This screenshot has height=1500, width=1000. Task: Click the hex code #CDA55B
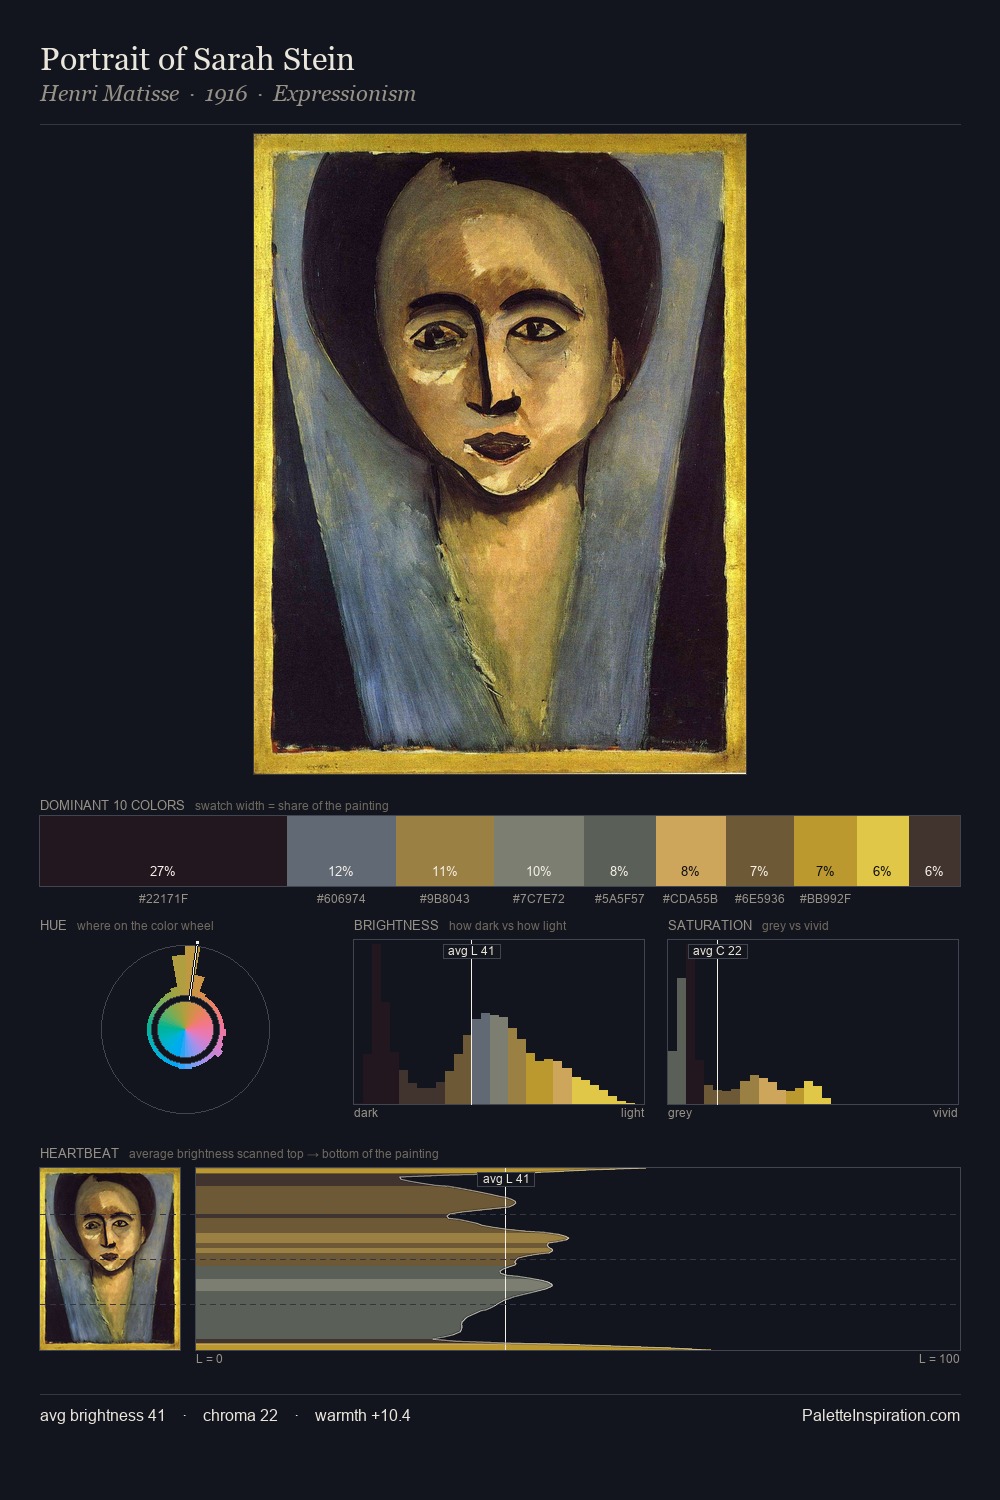(x=690, y=899)
